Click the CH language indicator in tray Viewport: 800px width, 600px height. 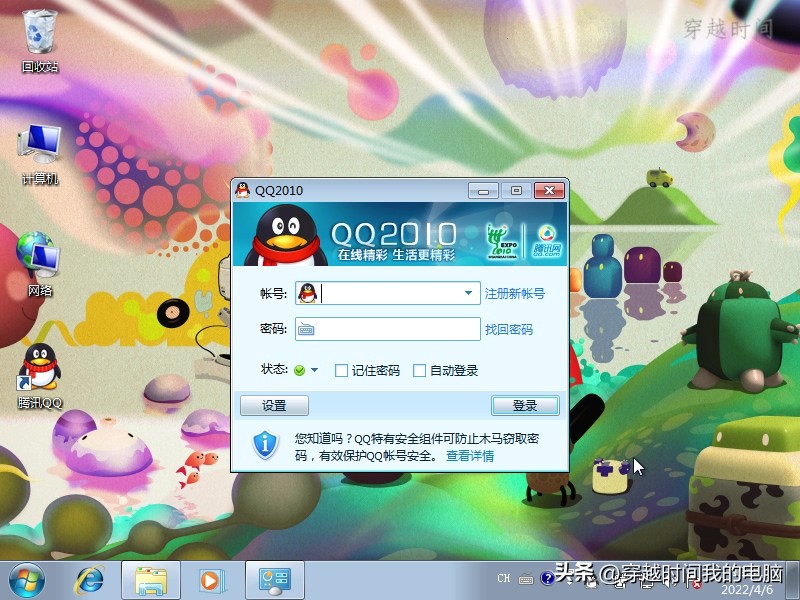click(504, 578)
